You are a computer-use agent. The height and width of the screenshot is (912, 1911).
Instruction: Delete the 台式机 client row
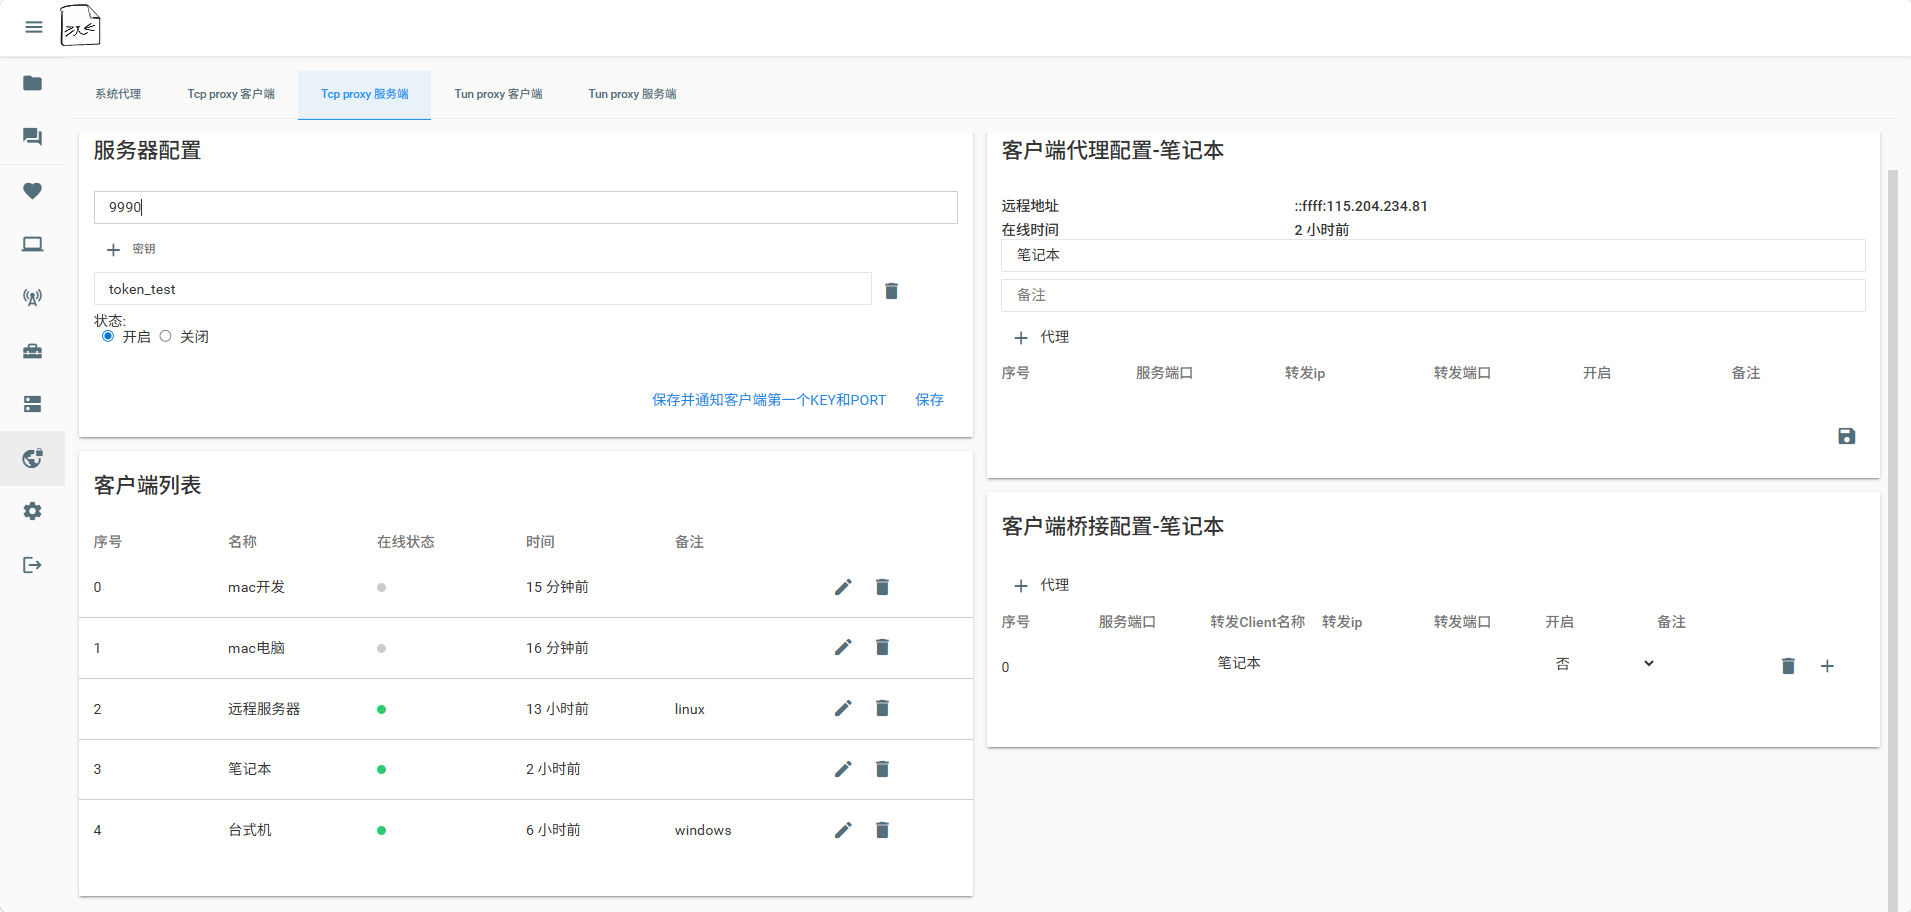(882, 830)
